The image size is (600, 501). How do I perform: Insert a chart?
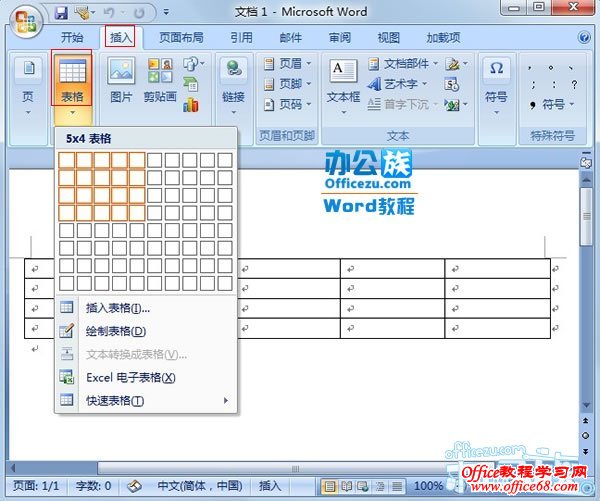(x=191, y=104)
